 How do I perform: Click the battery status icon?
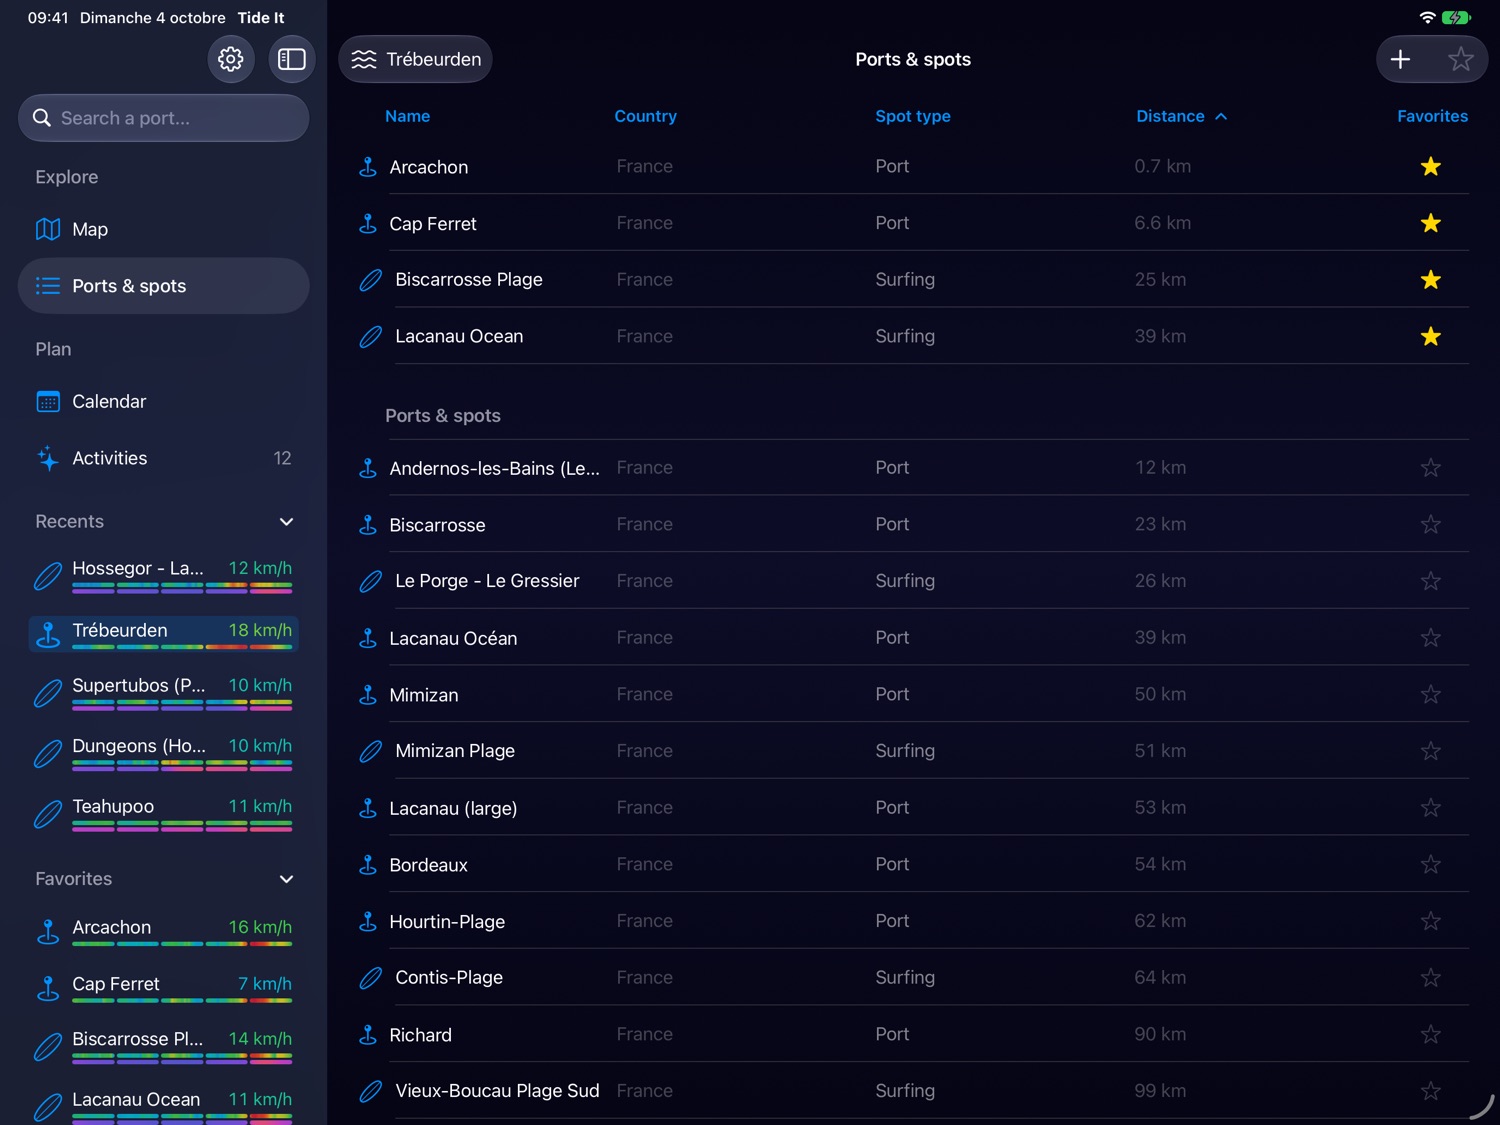point(1456,17)
